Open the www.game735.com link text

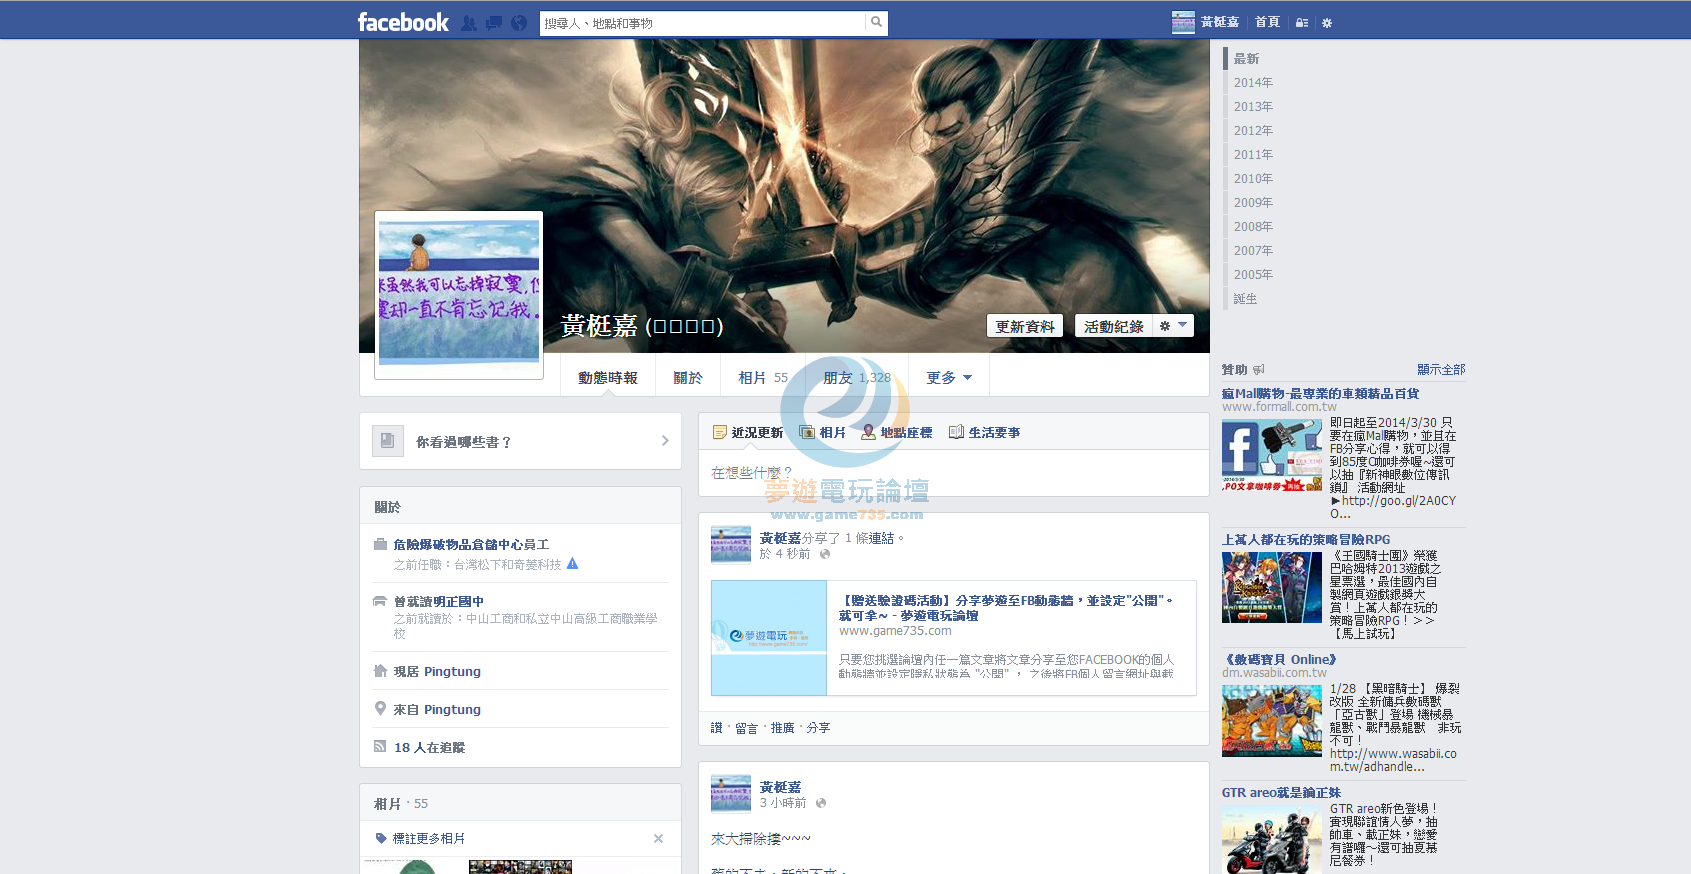coord(895,631)
